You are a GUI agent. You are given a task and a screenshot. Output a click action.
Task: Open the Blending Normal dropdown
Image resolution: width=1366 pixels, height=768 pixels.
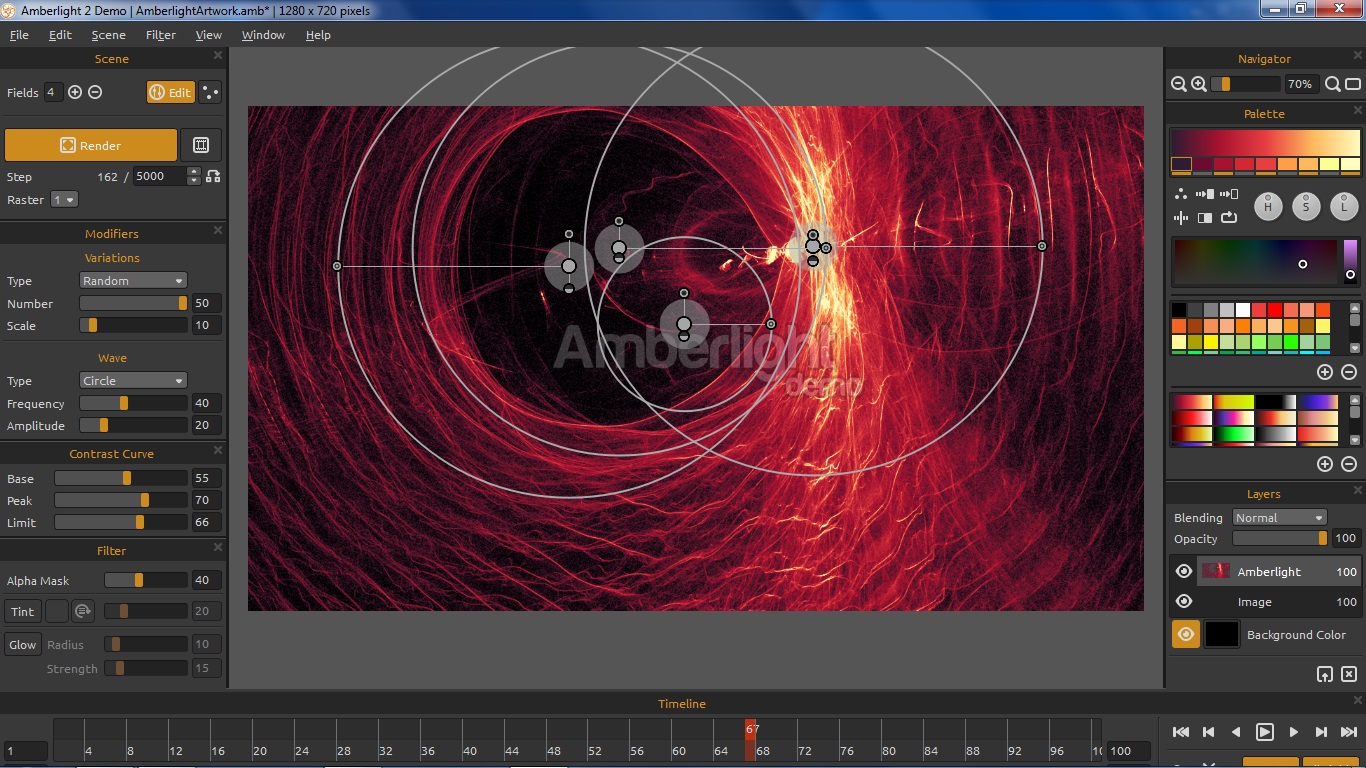pyautogui.click(x=1279, y=517)
